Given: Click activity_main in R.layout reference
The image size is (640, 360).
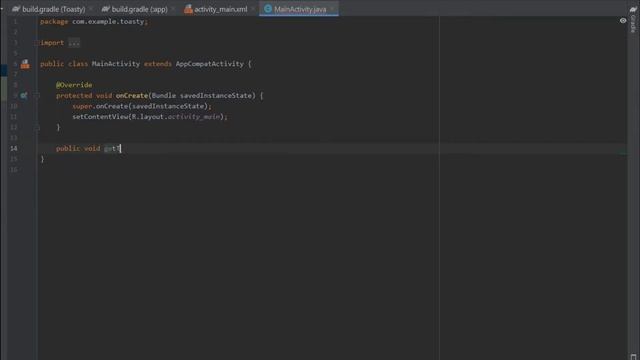Looking at the screenshot, I should pos(194,117).
